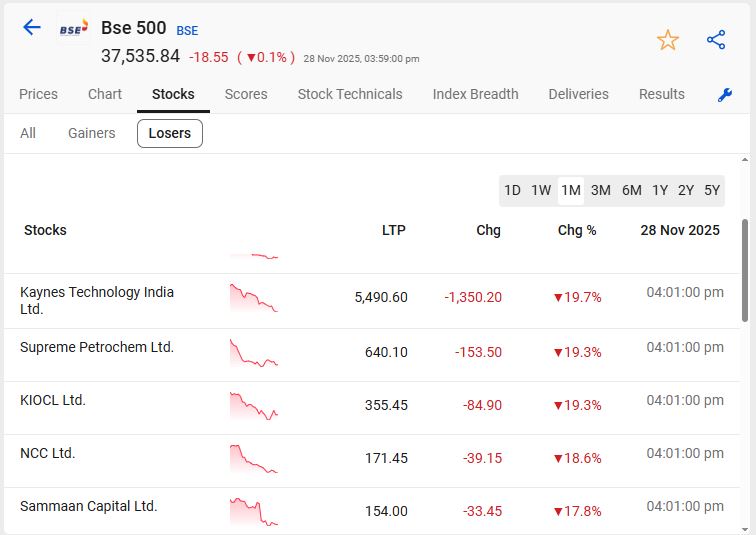The image size is (756, 535).
Task: Switch to 5Y time period
Action: pyautogui.click(x=712, y=190)
